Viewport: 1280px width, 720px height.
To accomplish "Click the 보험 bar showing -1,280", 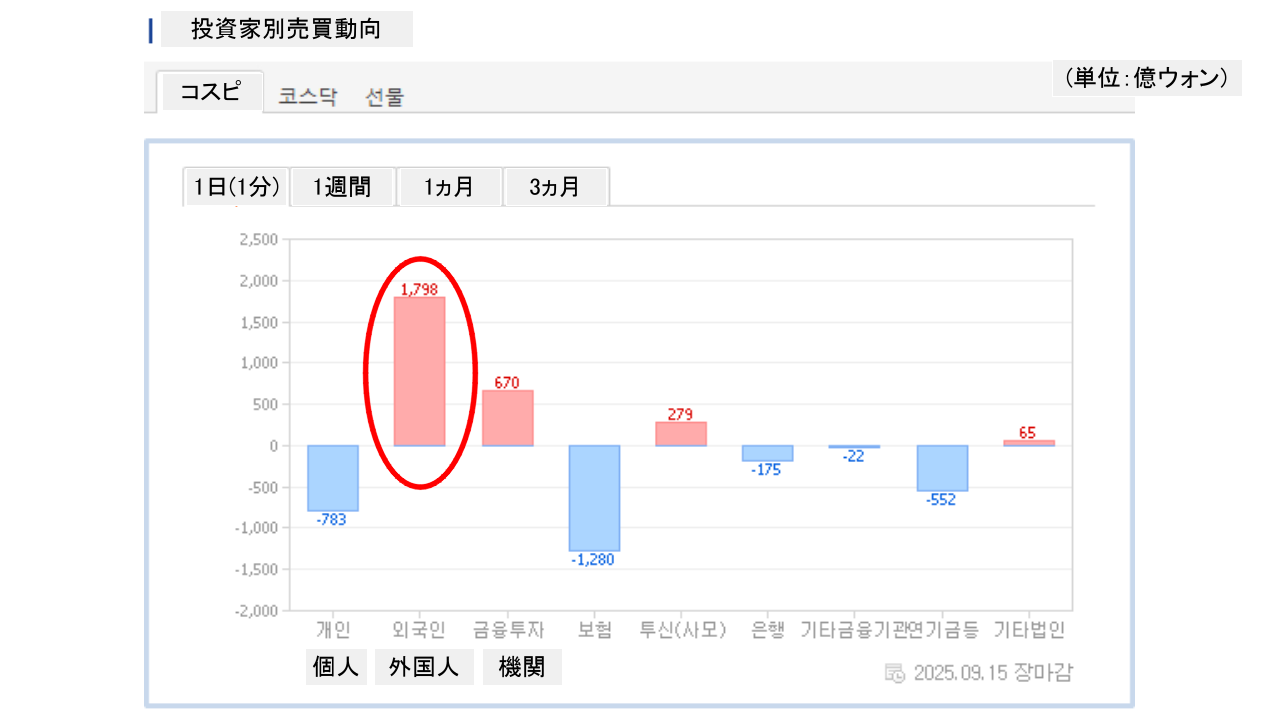I will point(594,498).
